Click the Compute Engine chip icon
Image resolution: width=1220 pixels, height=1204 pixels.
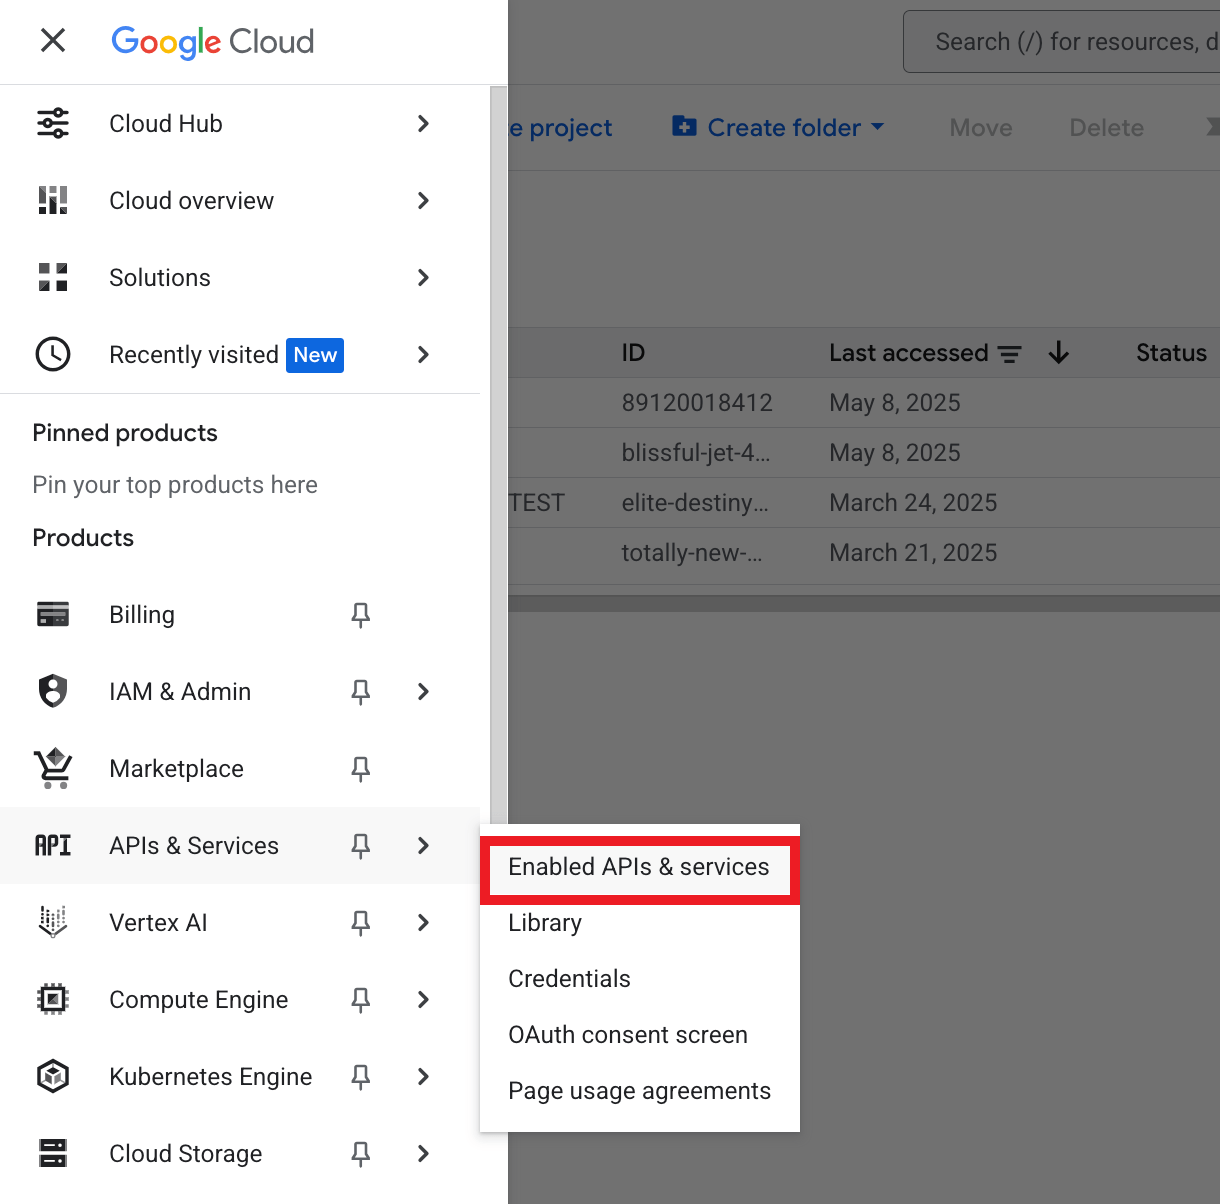(53, 999)
